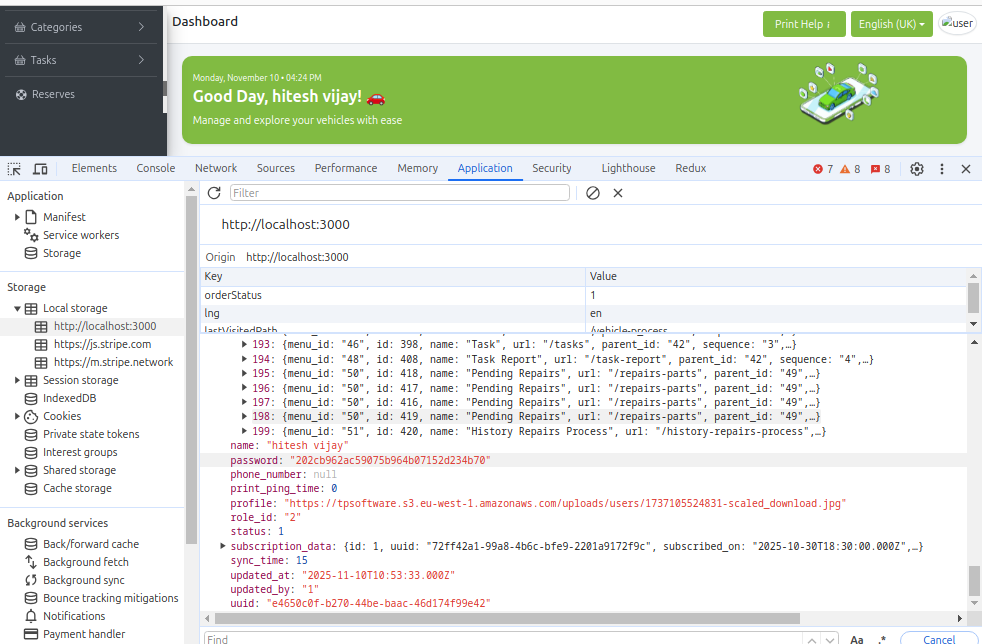
Task: Click the Manifest file icon
Action: click(x=31, y=217)
